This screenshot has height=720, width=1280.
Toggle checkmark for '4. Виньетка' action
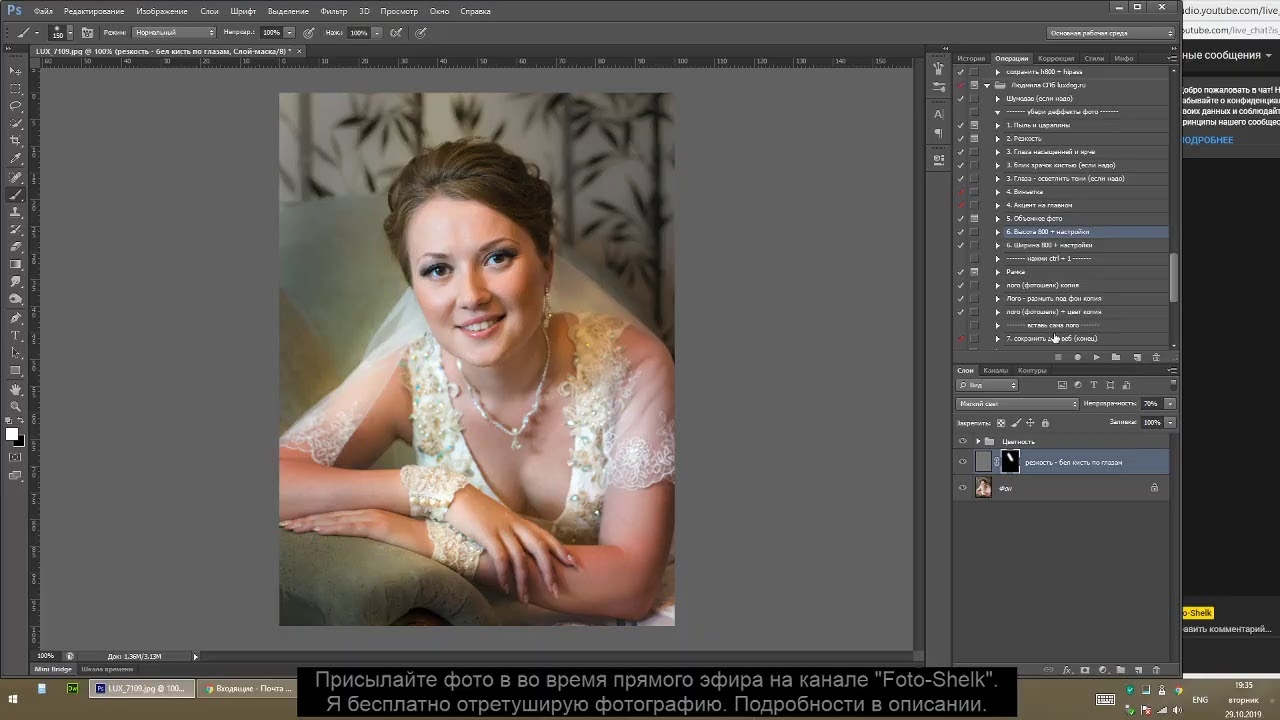coord(961,192)
